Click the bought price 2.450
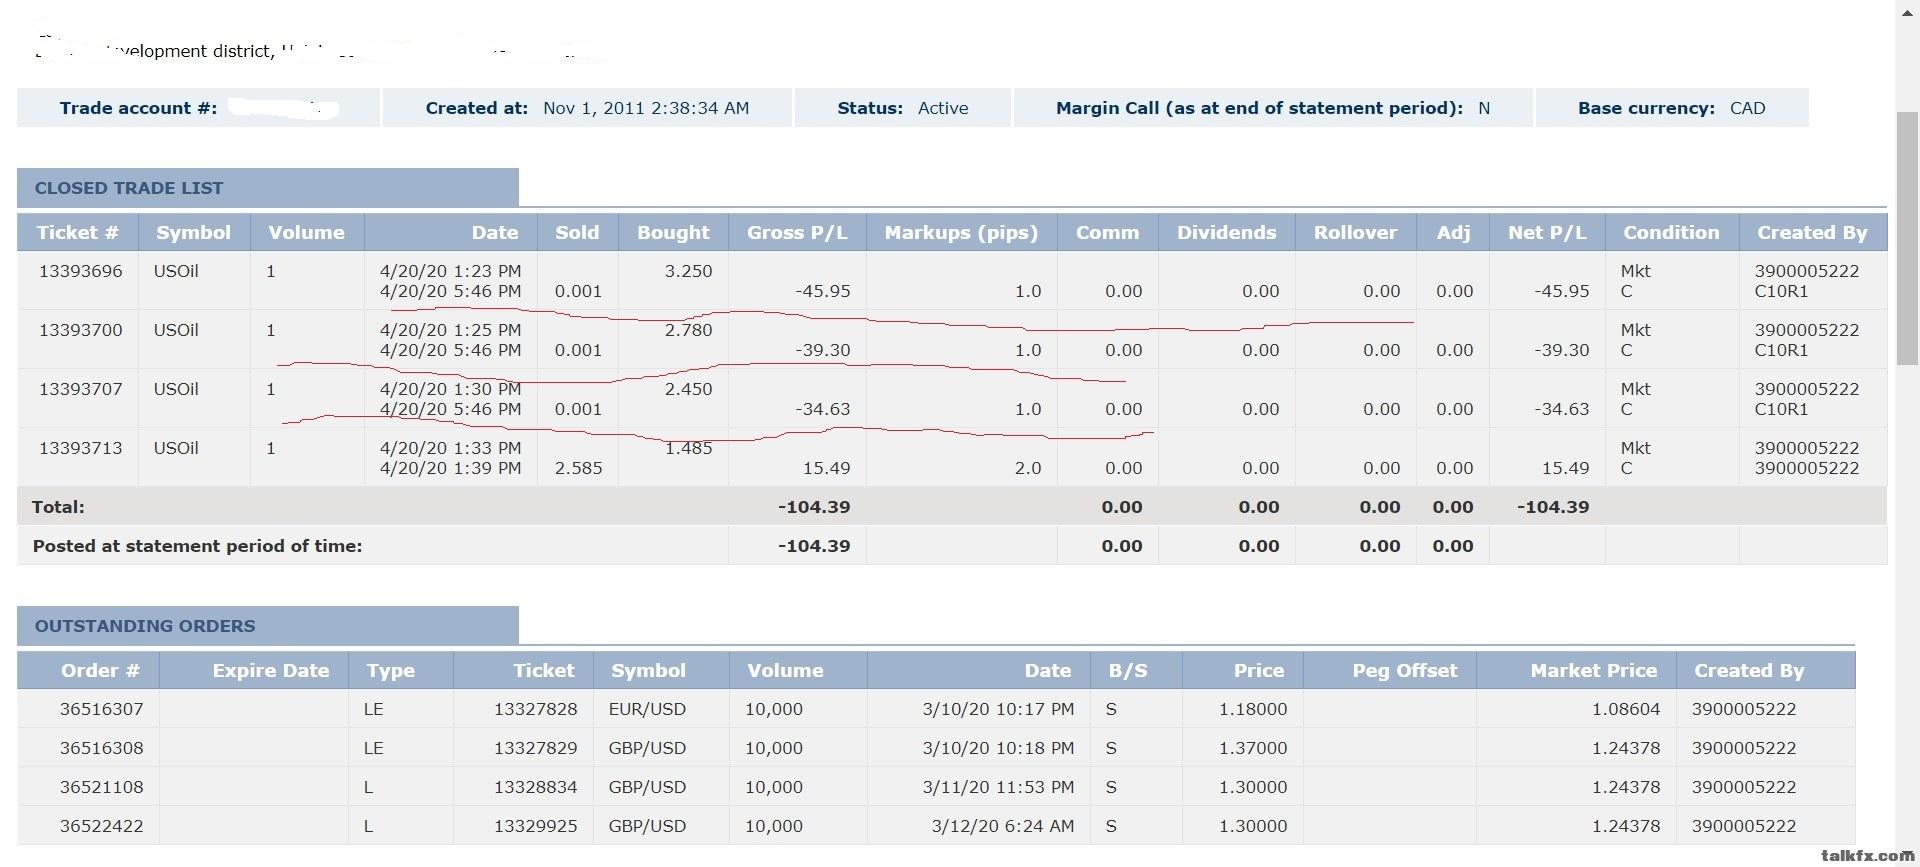The image size is (1920, 867). (x=688, y=389)
